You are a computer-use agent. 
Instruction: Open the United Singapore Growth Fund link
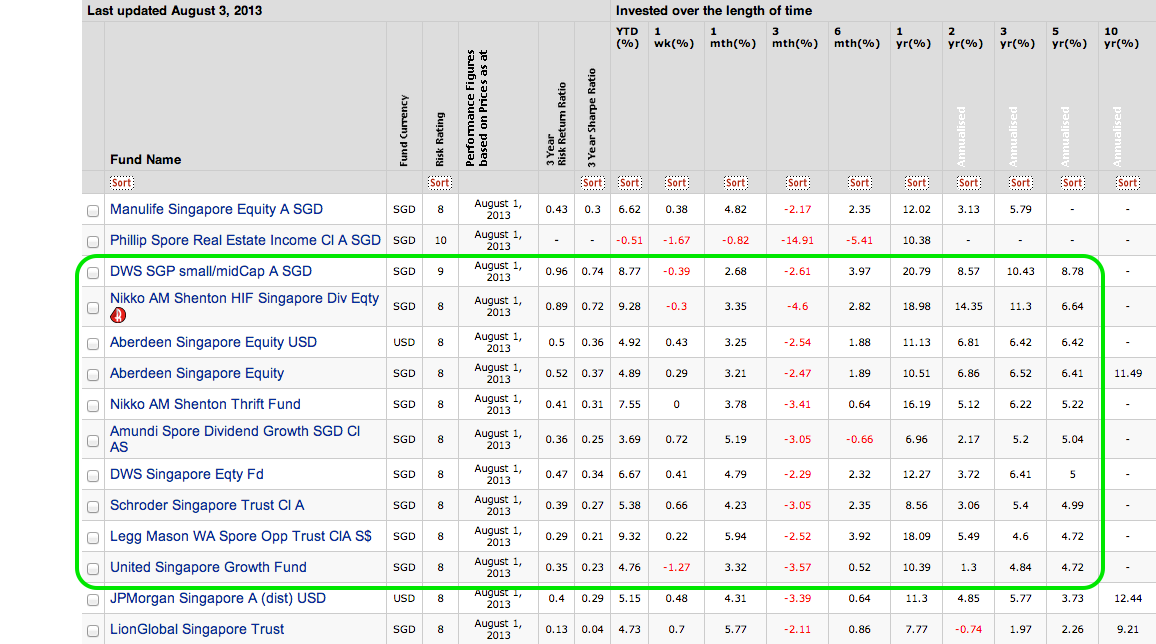pos(208,567)
